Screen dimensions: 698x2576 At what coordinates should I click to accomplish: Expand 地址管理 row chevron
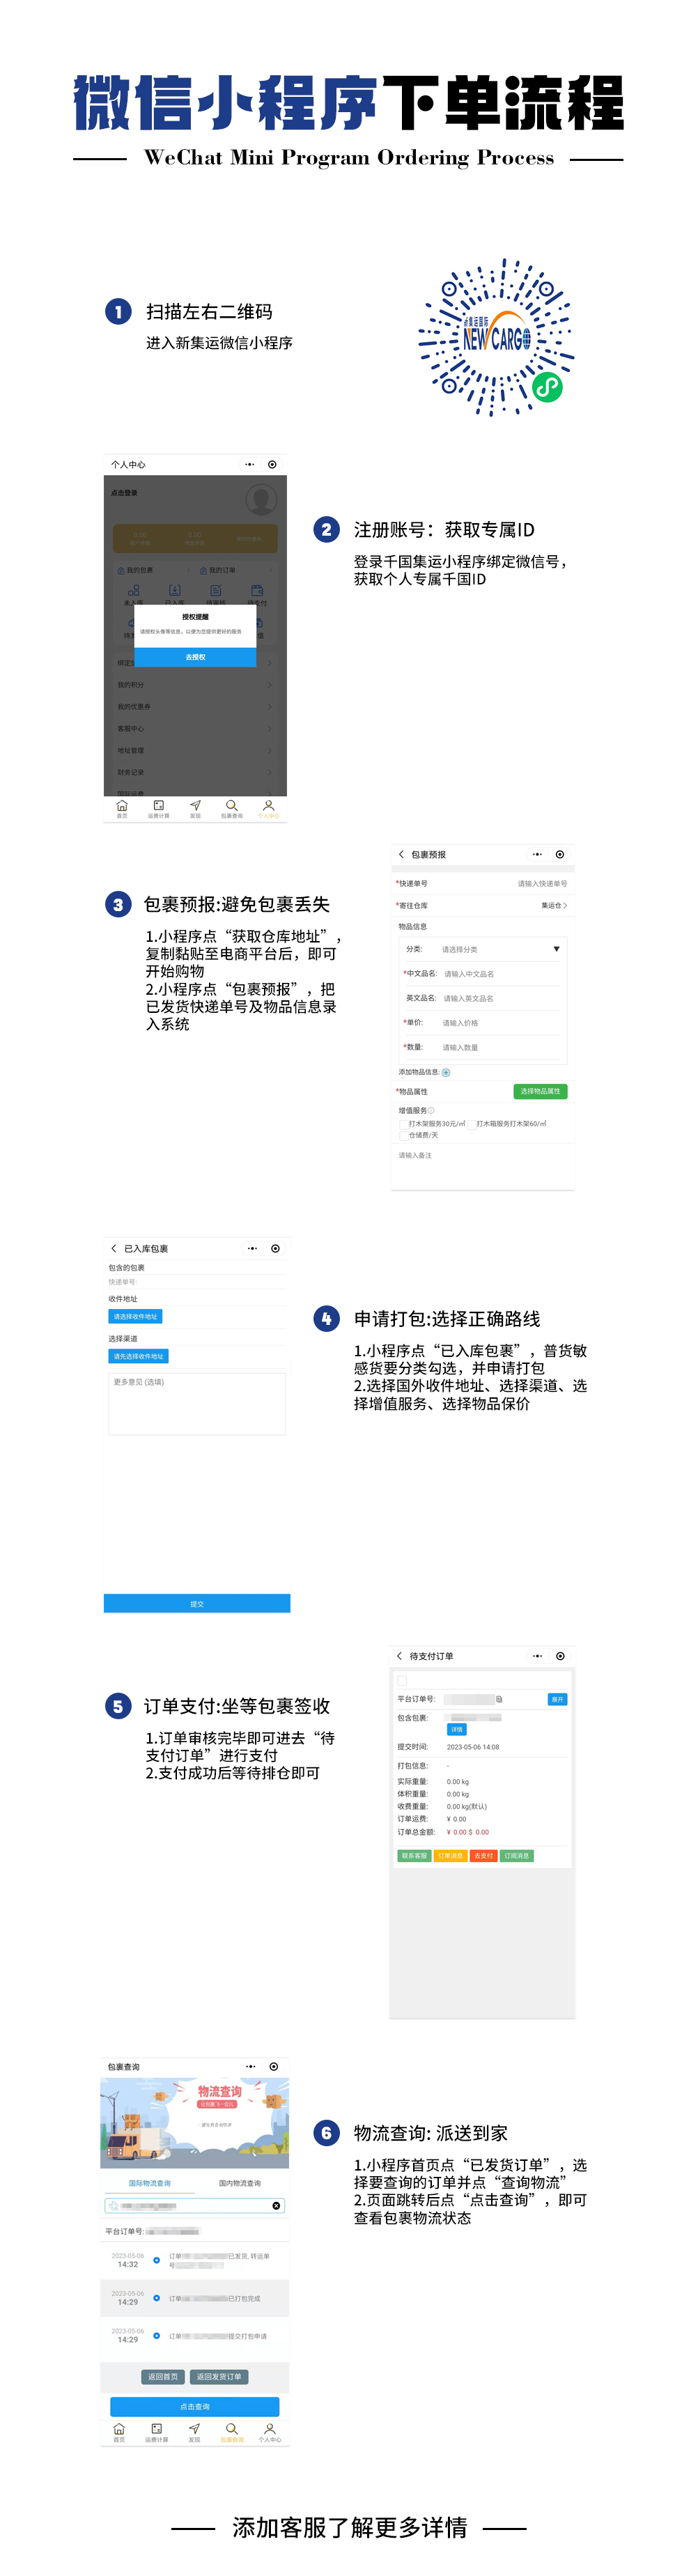[270, 751]
